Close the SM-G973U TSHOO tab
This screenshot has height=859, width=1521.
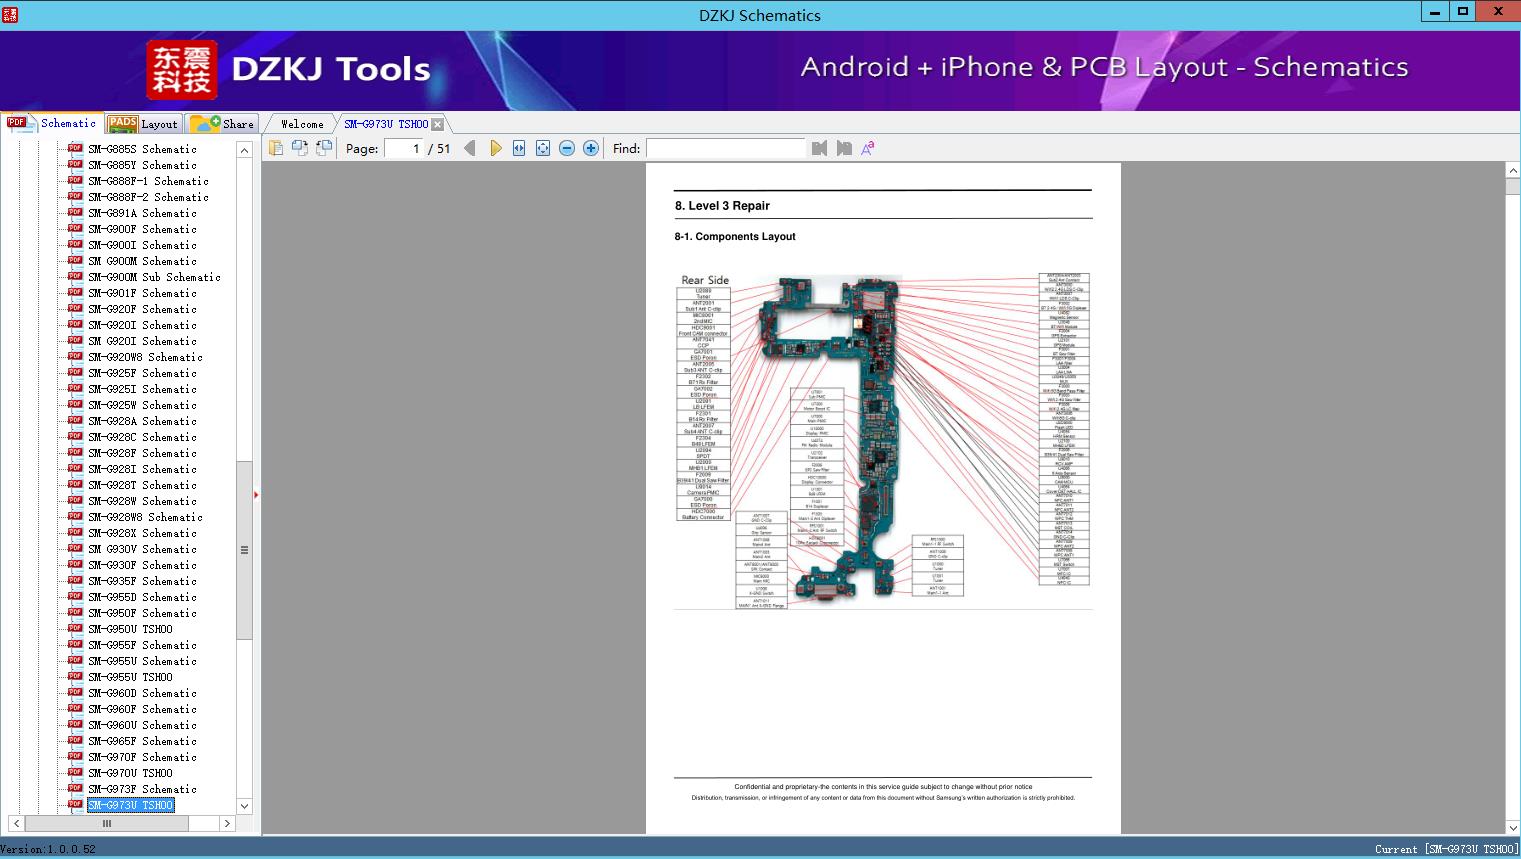point(438,124)
